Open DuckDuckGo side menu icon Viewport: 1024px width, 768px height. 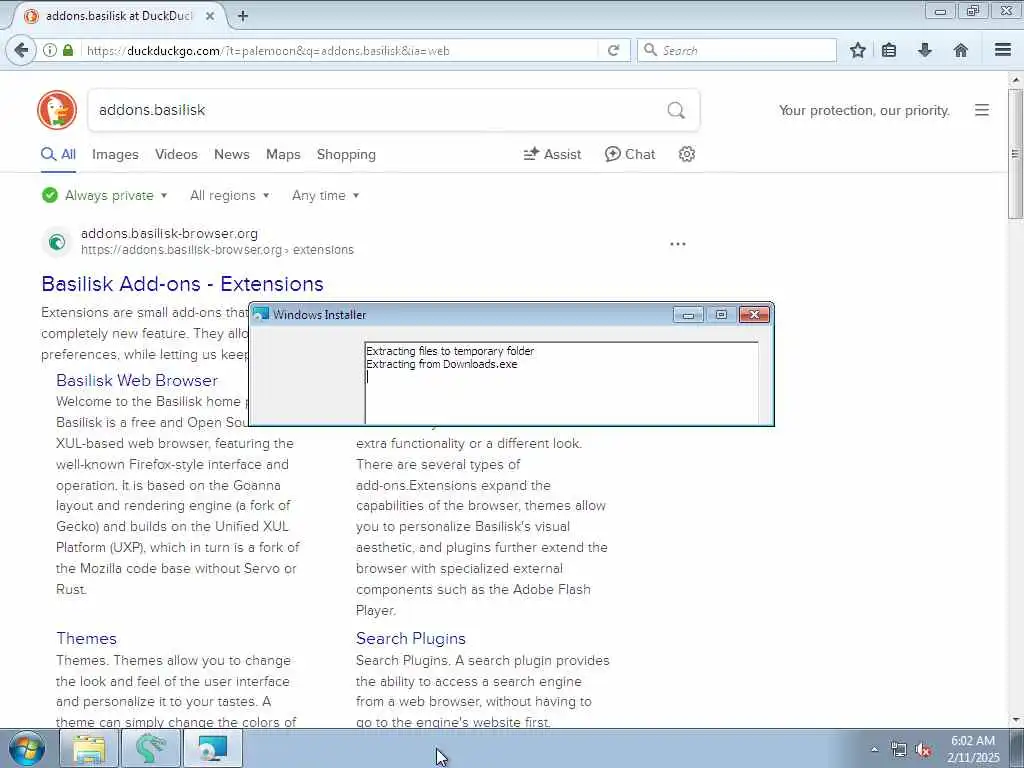[982, 110]
